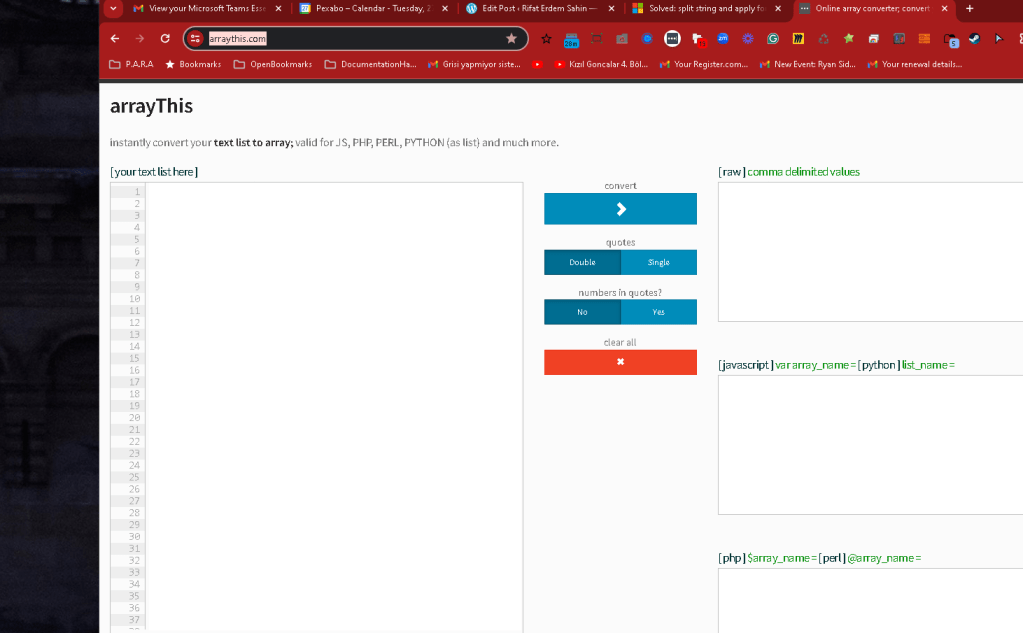Switch to Pexabo Calendar tab
Image resolution: width=1023 pixels, height=633 pixels.
[374, 8]
